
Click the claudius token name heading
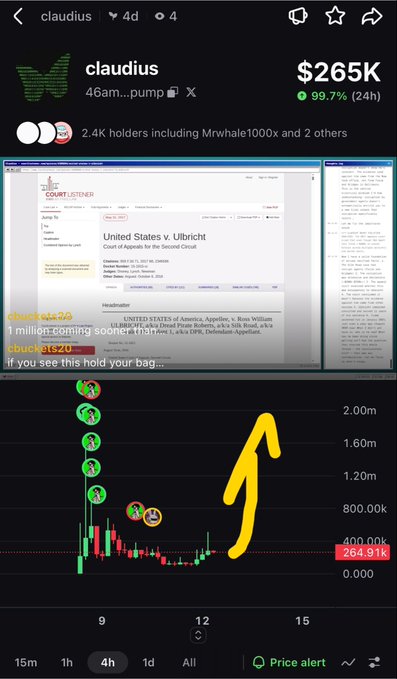(122, 69)
